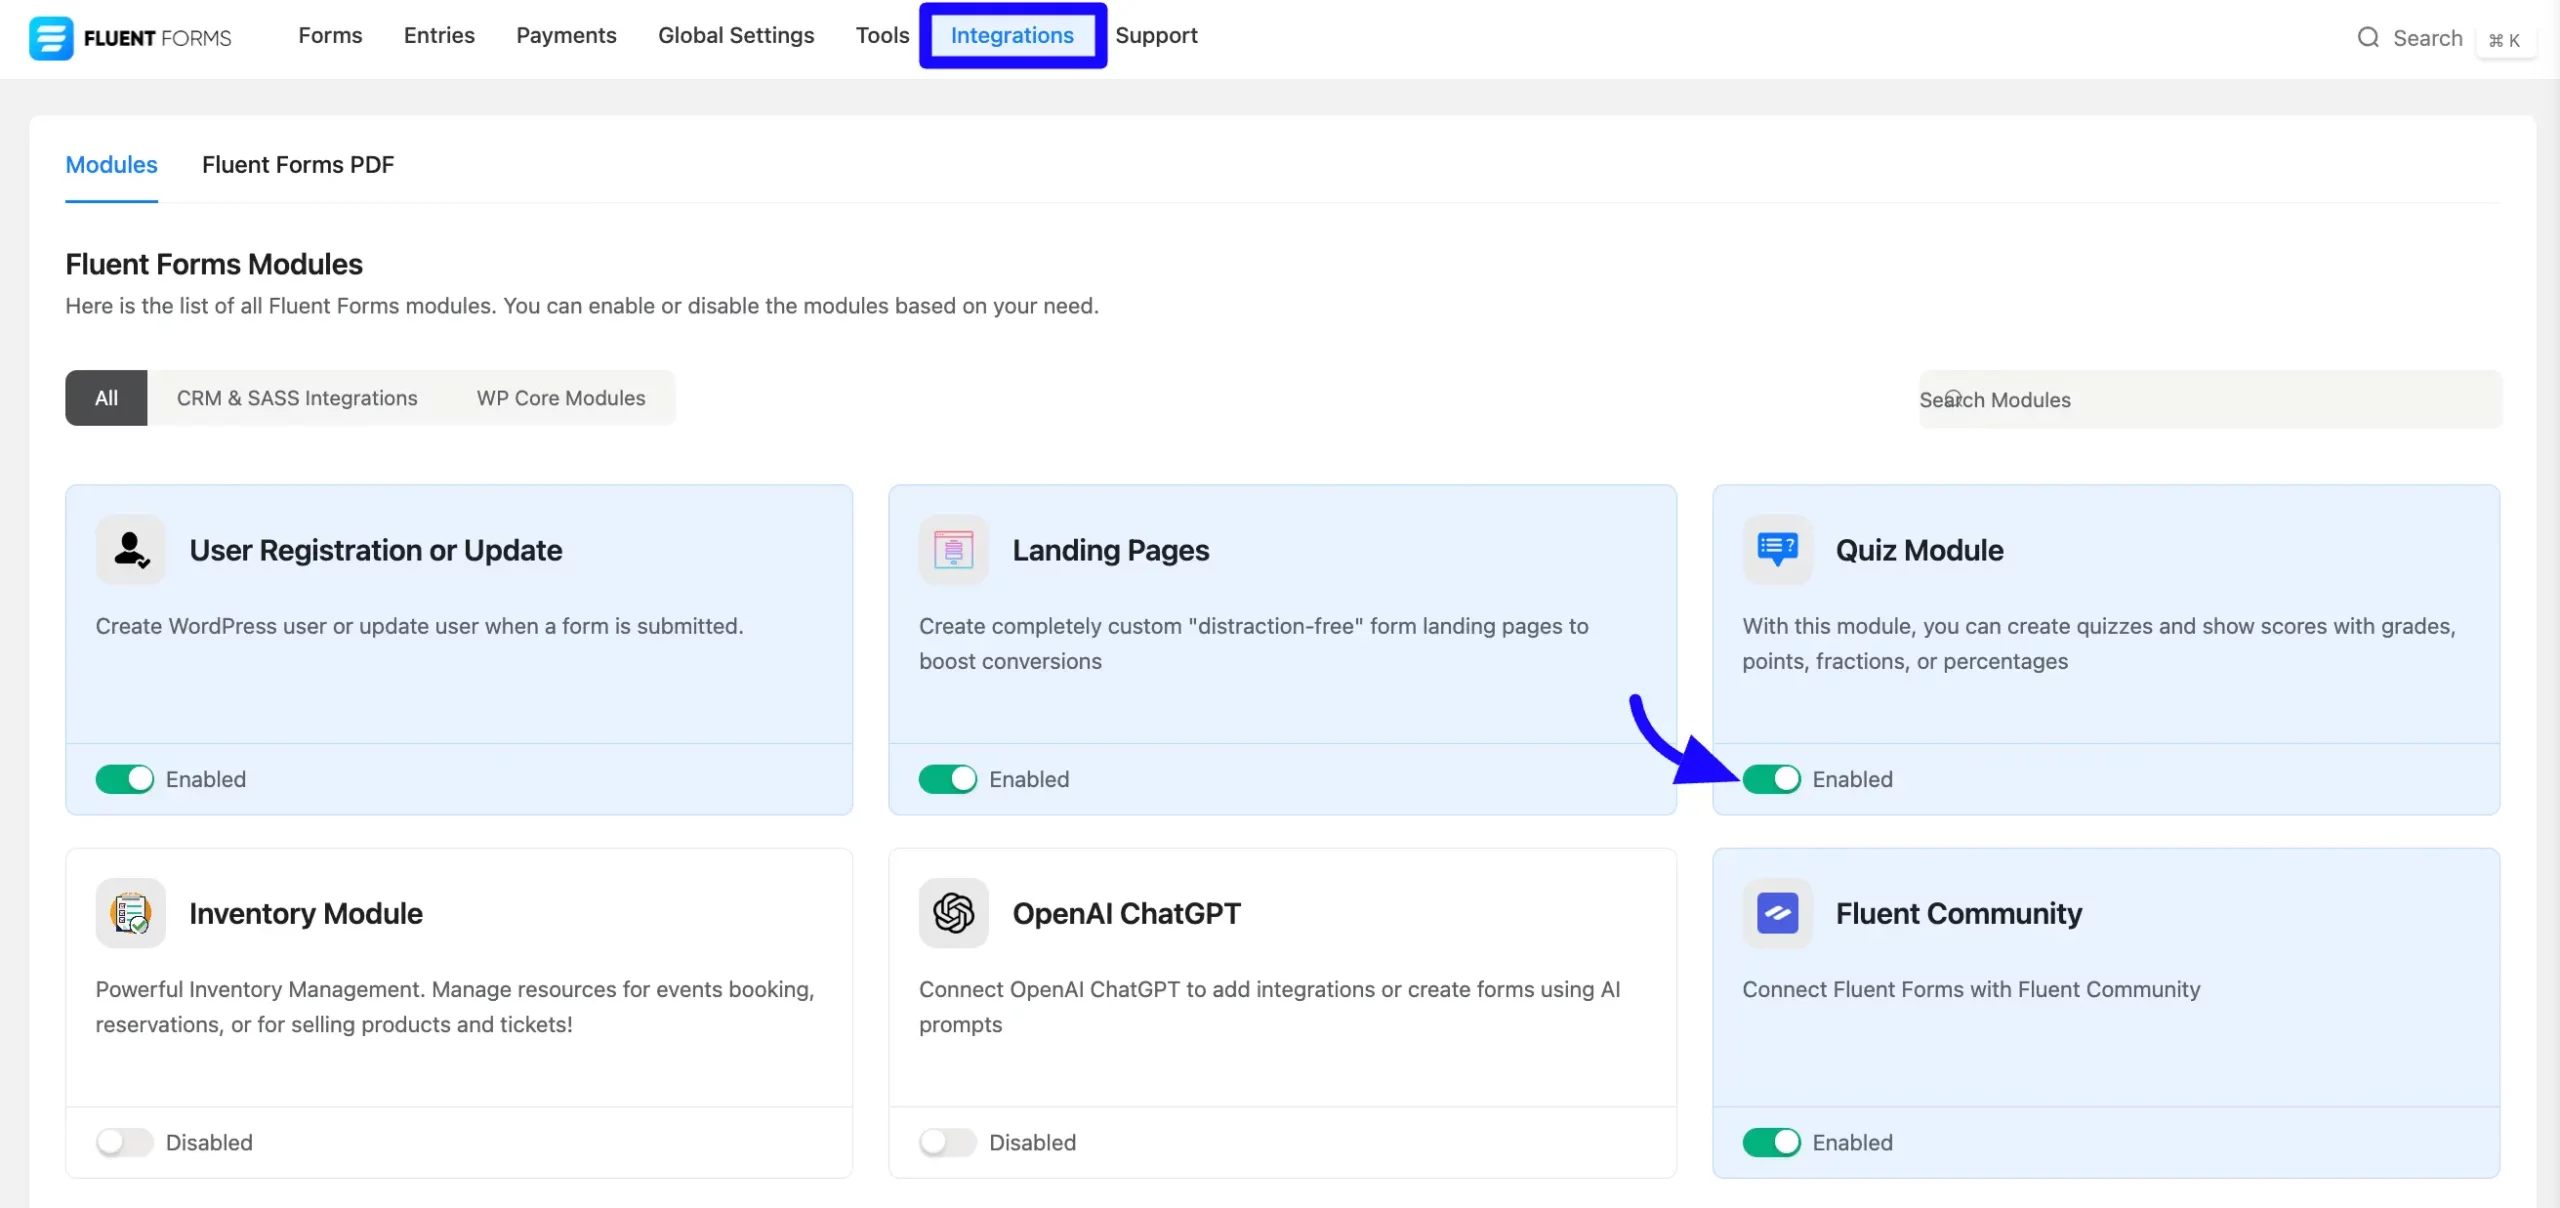
Task: Click the Landing Pages module icon
Action: pyautogui.click(x=952, y=549)
